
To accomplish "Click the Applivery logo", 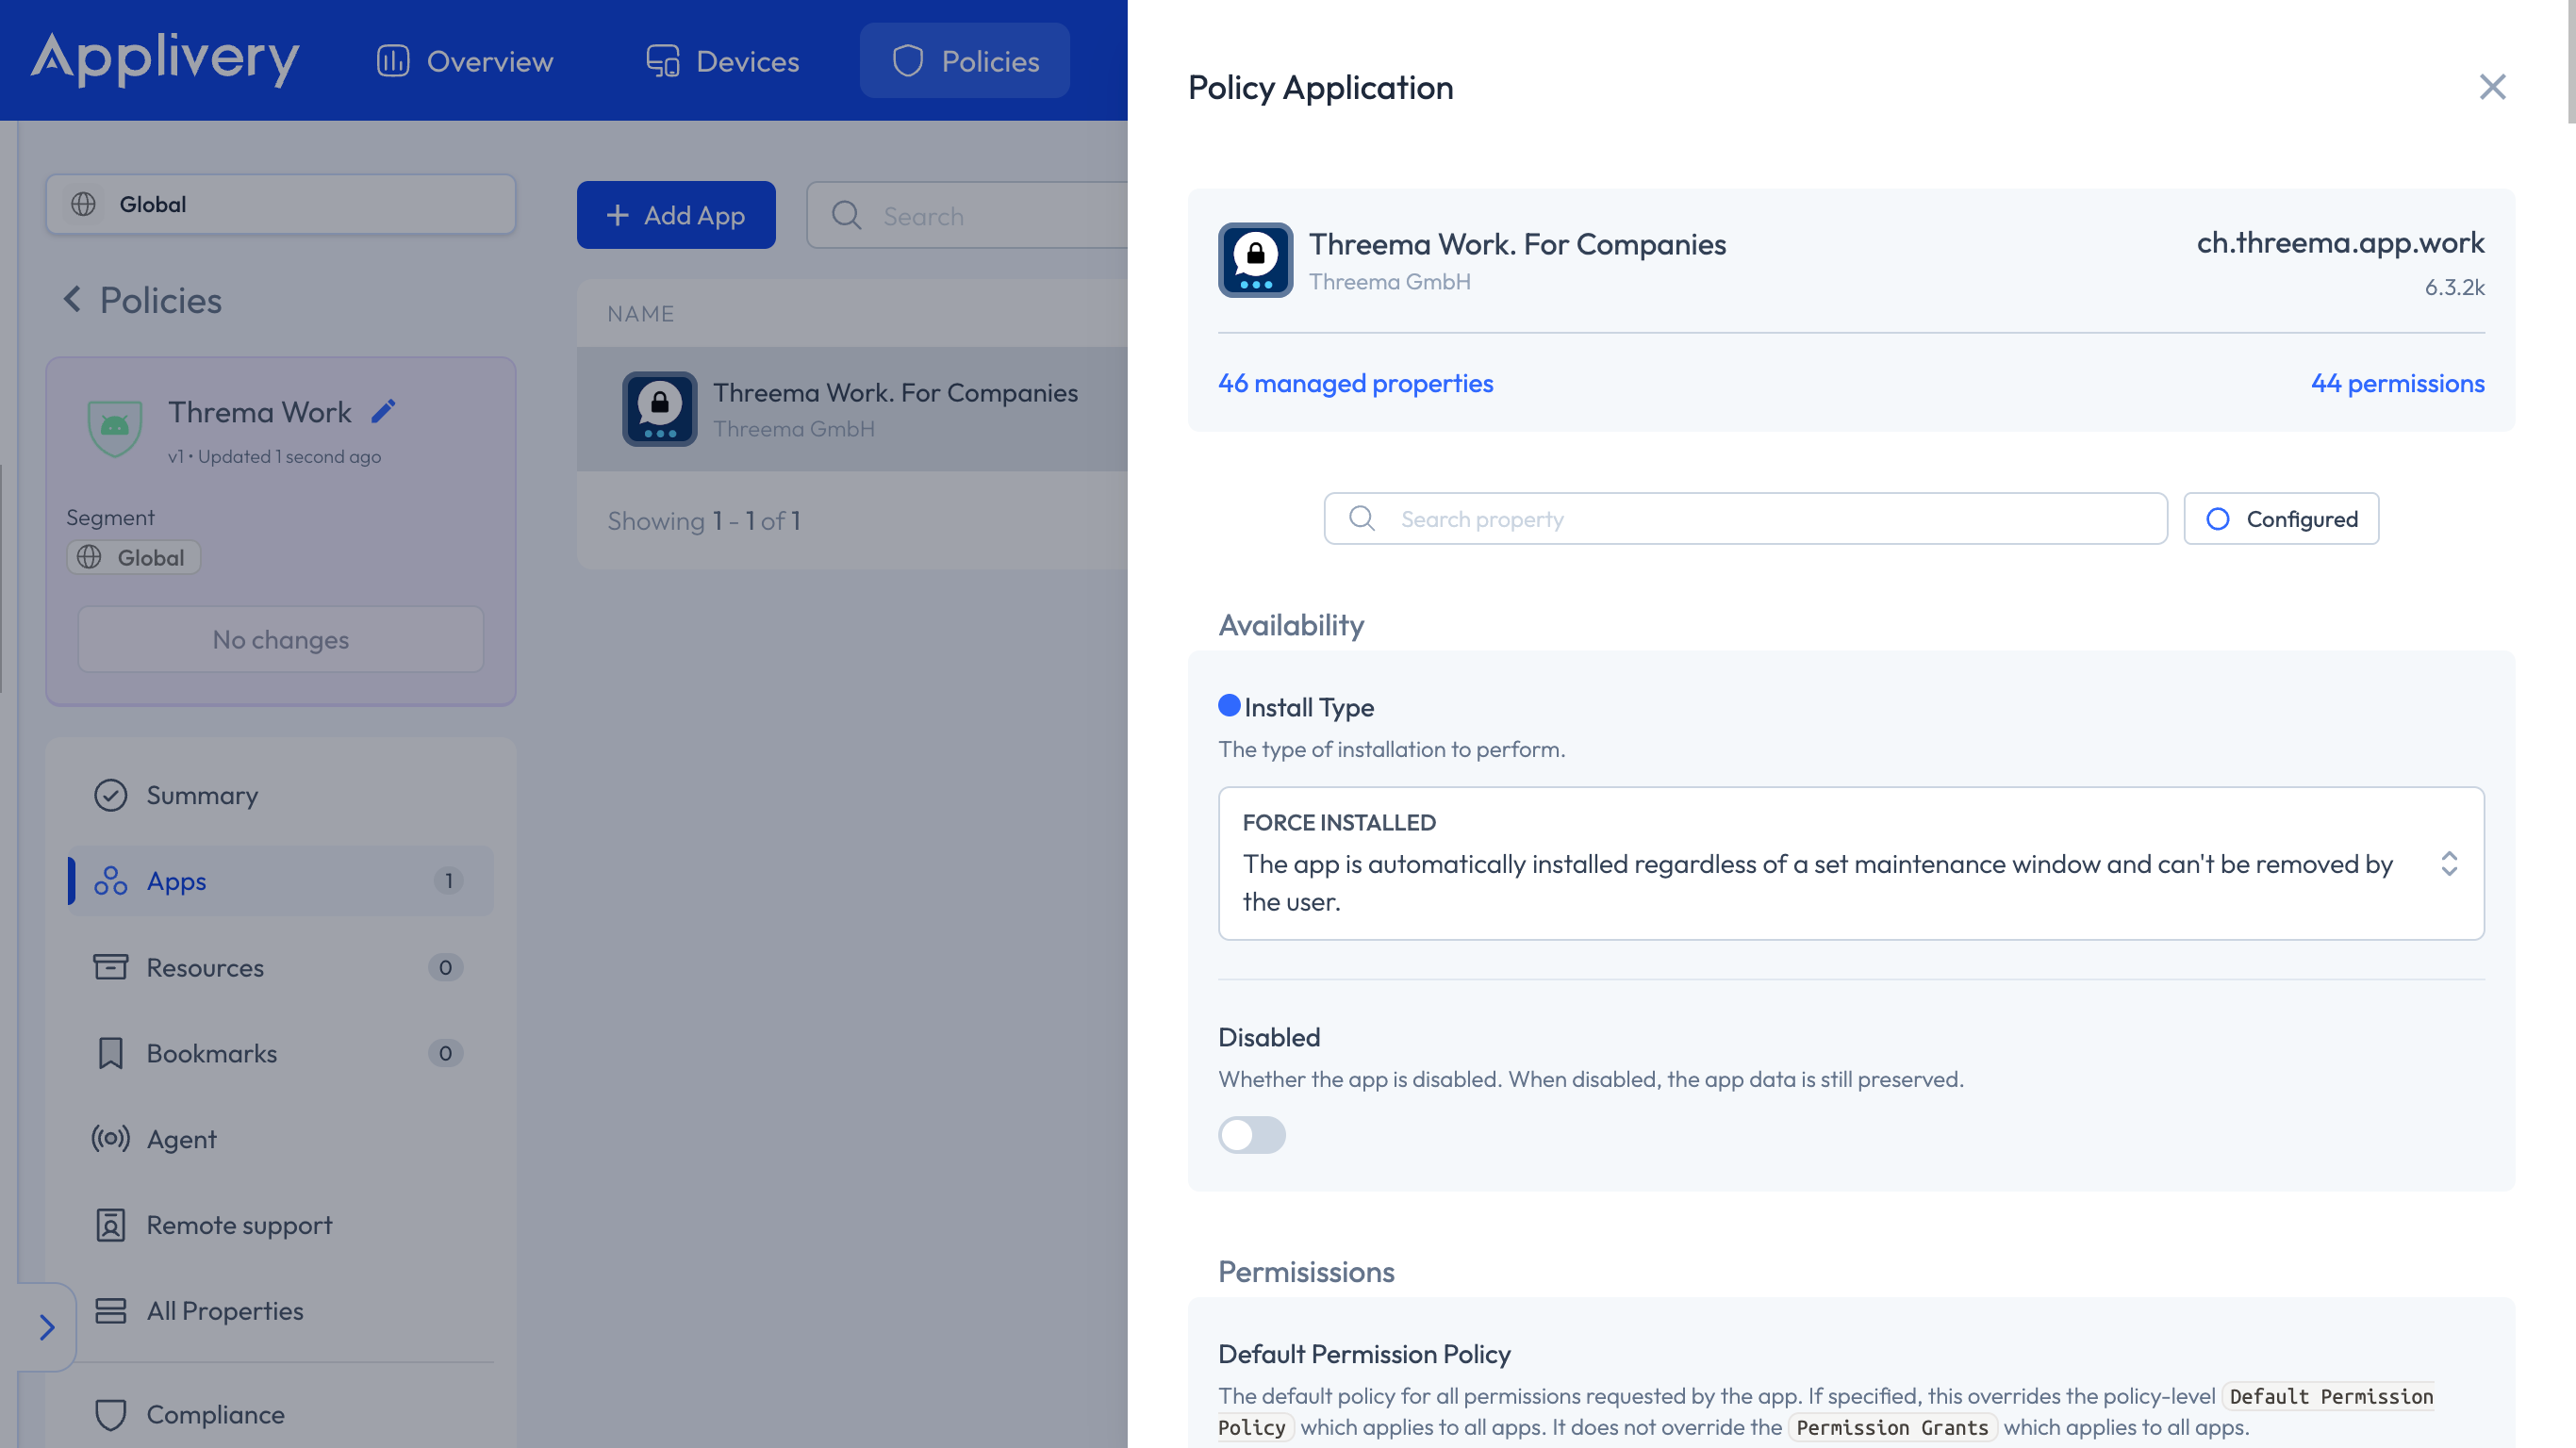I will pyautogui.click(x=165, y=58).
